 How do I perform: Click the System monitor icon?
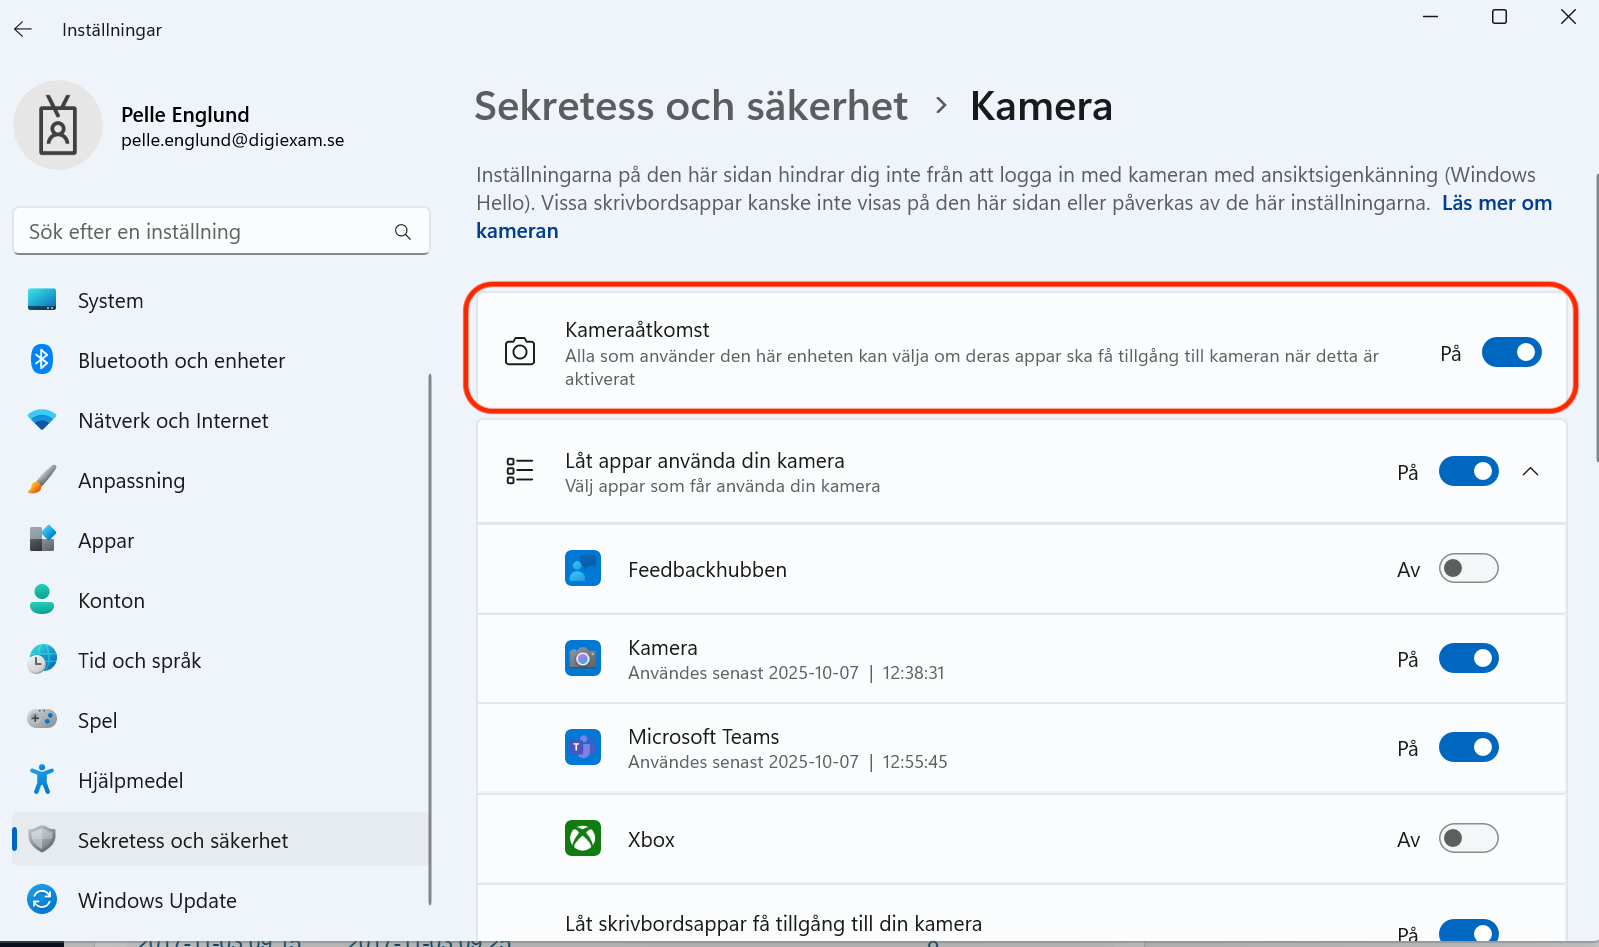click(x=42, y=300)
